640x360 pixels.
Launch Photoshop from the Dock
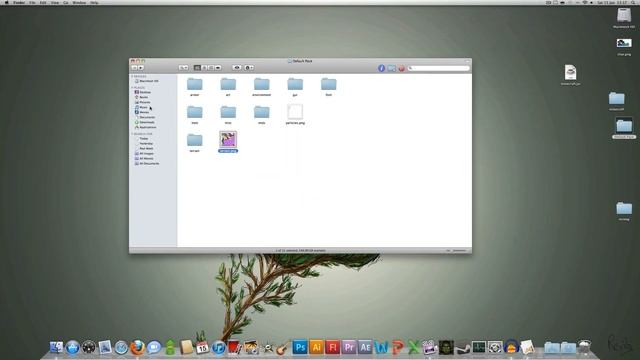pos(300,347)
